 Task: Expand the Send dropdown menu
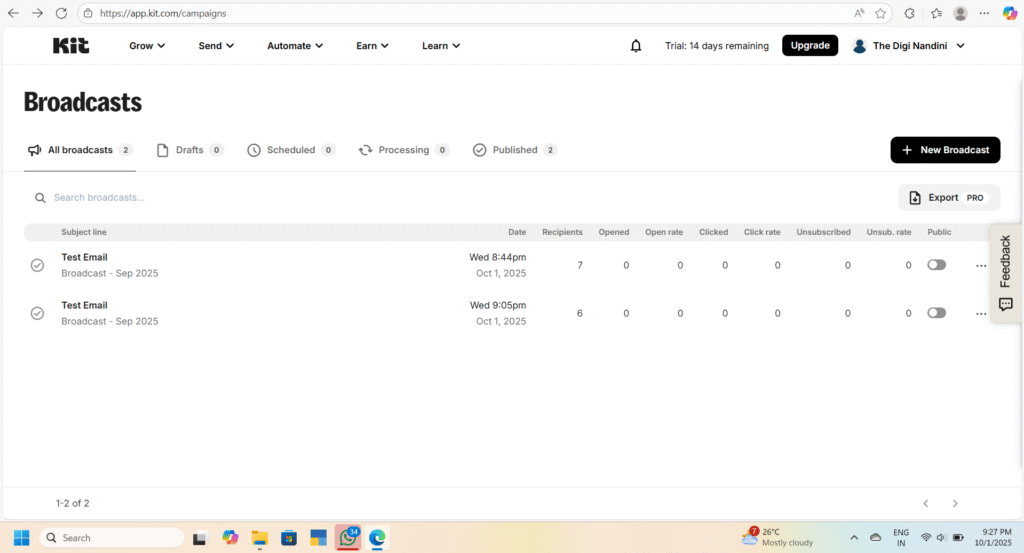[216, 46]
